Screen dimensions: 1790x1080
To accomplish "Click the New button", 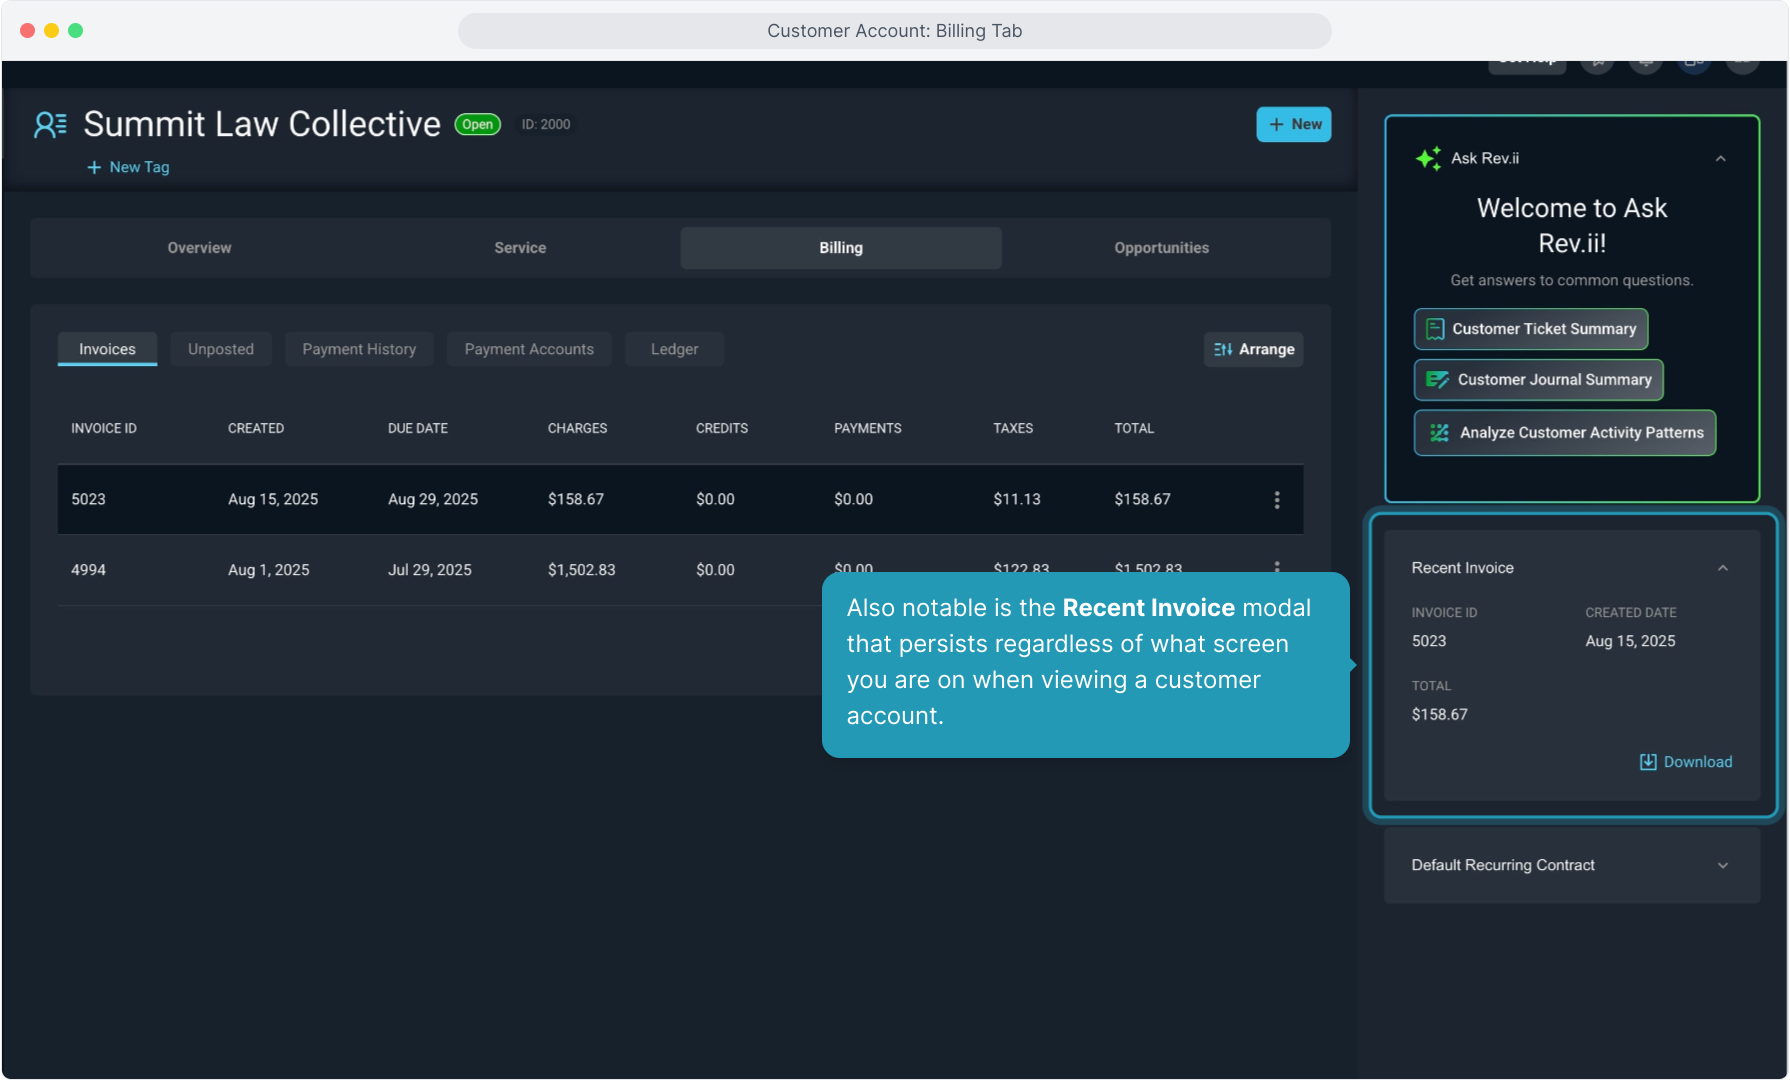I will [x=1293, y=124].
